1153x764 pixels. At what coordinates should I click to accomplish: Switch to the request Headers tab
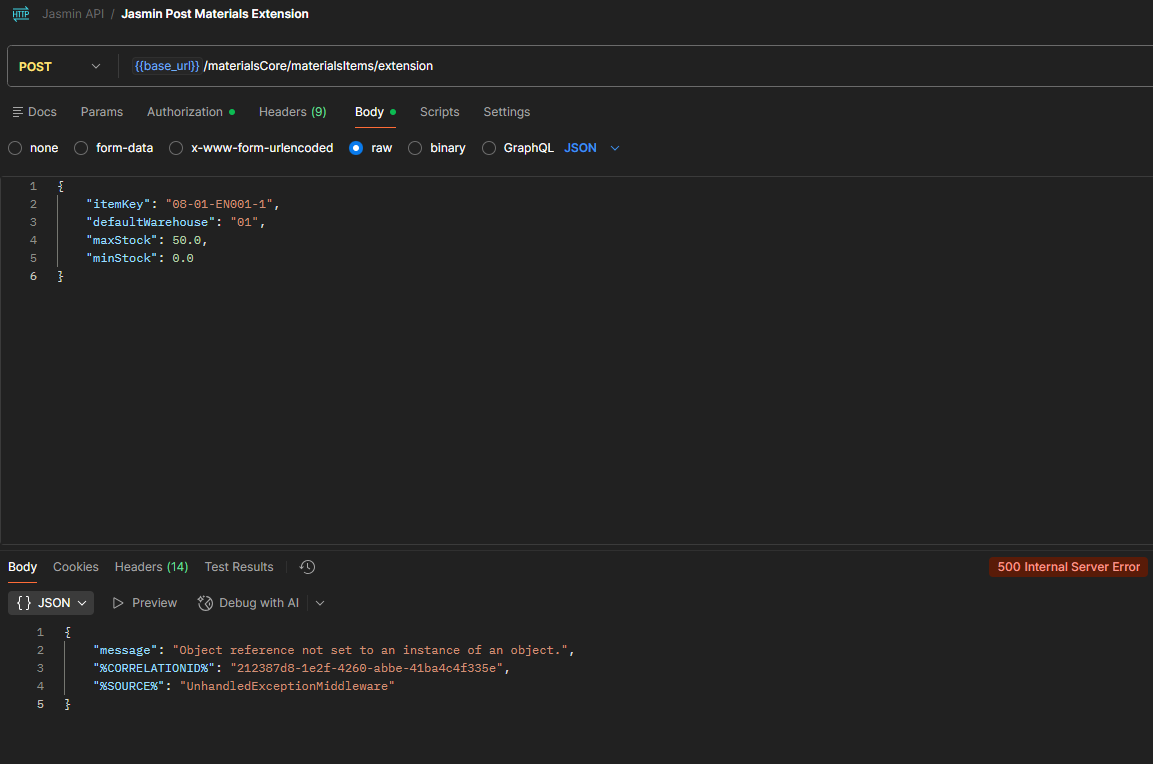(292, 112)
